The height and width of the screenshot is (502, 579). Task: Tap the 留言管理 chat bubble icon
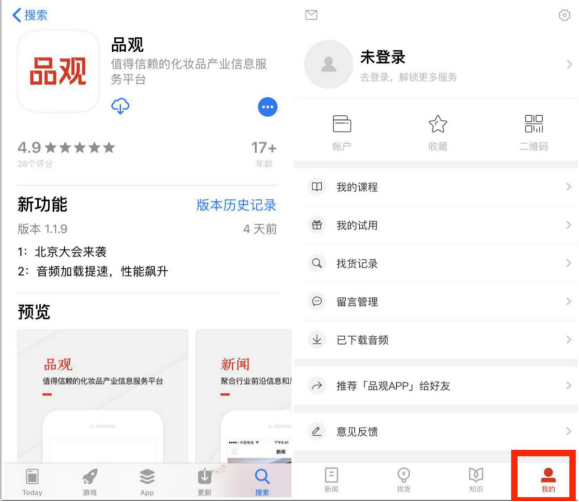tap(317, 301)
